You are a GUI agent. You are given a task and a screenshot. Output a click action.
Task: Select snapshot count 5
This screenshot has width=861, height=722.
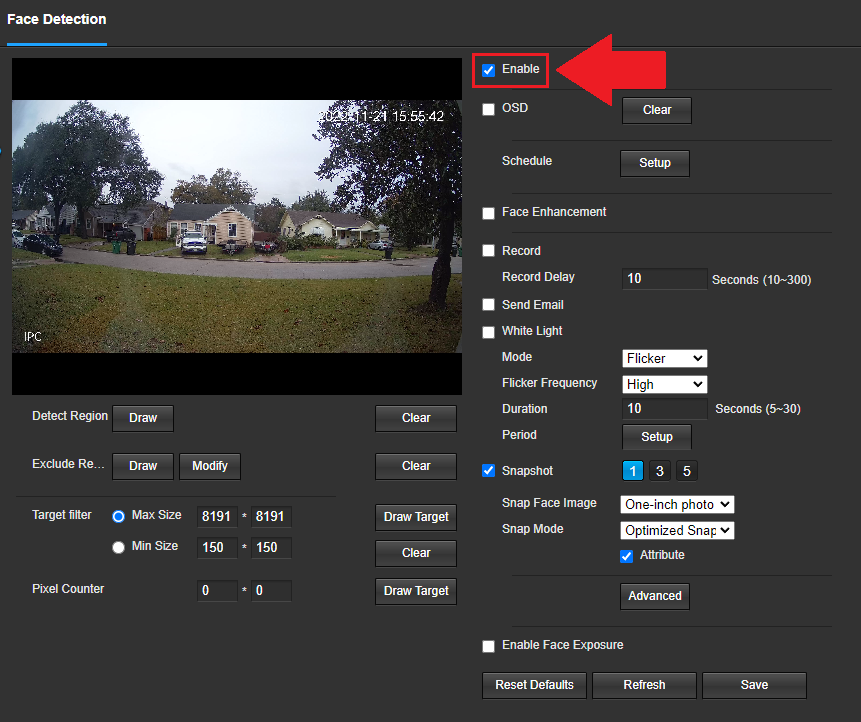pos(686,471)
